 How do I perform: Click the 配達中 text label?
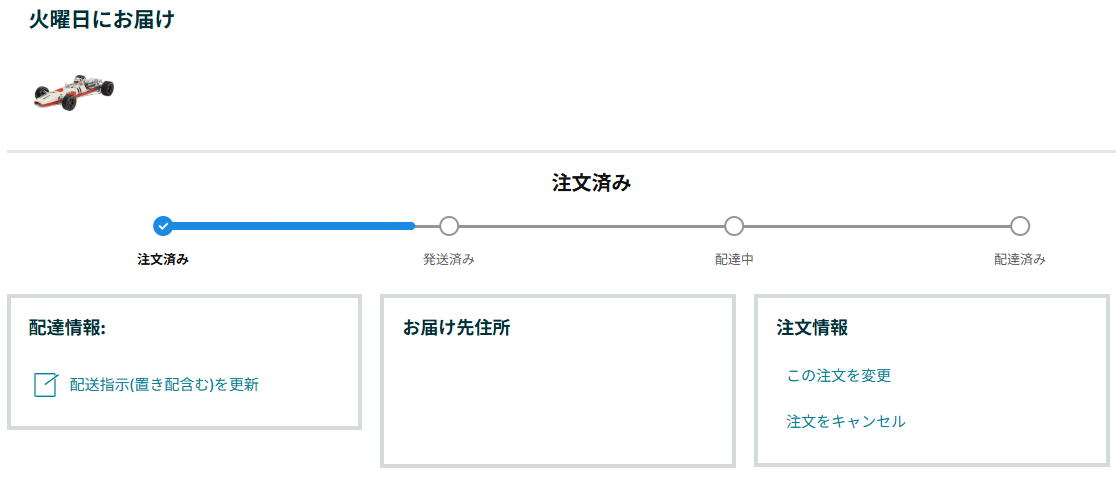tap(734, 260)
